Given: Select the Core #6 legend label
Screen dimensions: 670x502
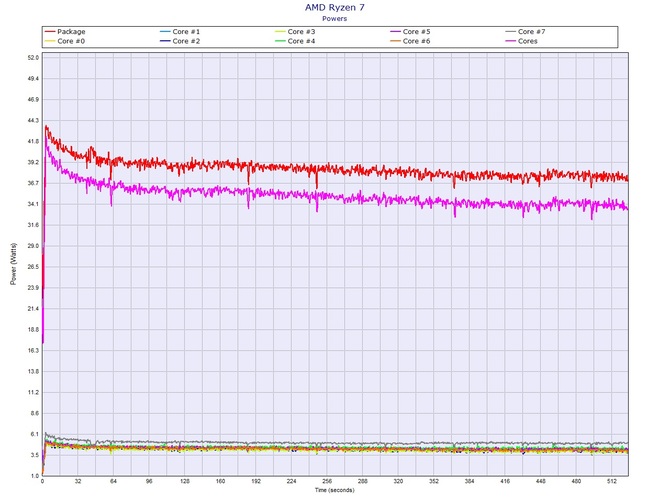Looking at the screenshot, I should [x=416, y=41].
